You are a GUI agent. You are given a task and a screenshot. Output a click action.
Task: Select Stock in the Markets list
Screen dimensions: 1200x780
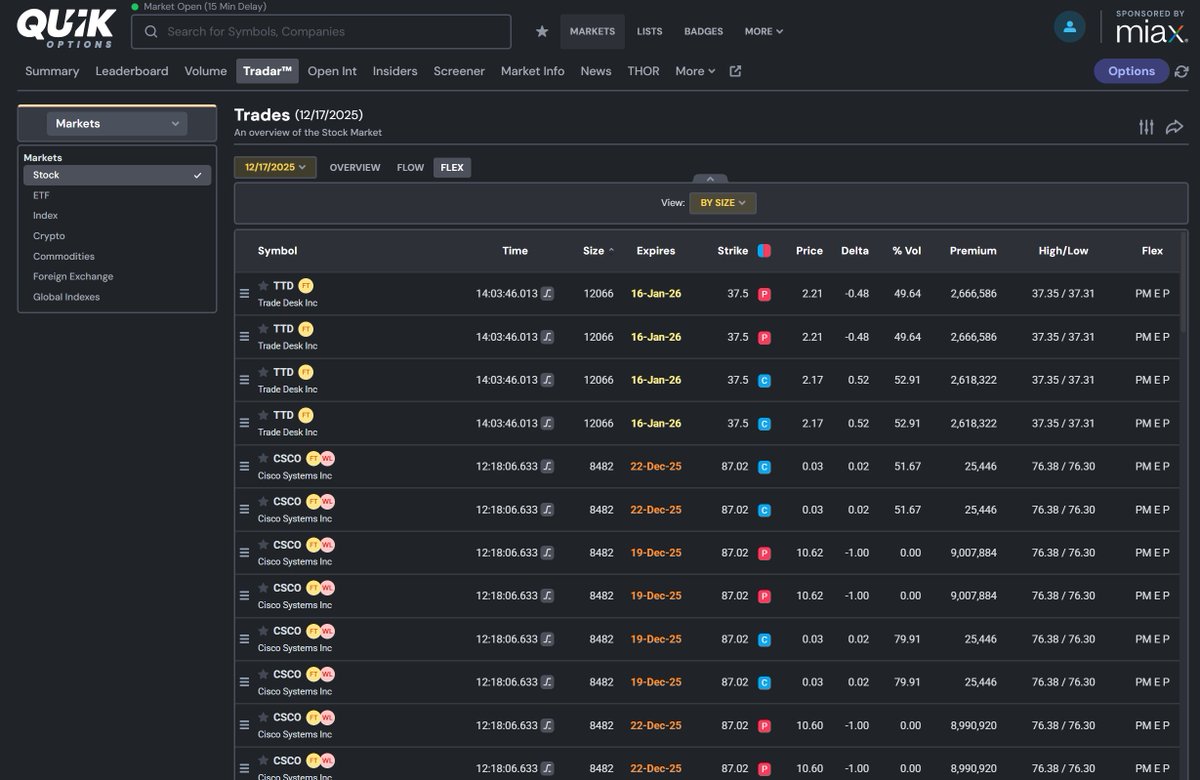[x=117, y=175]
